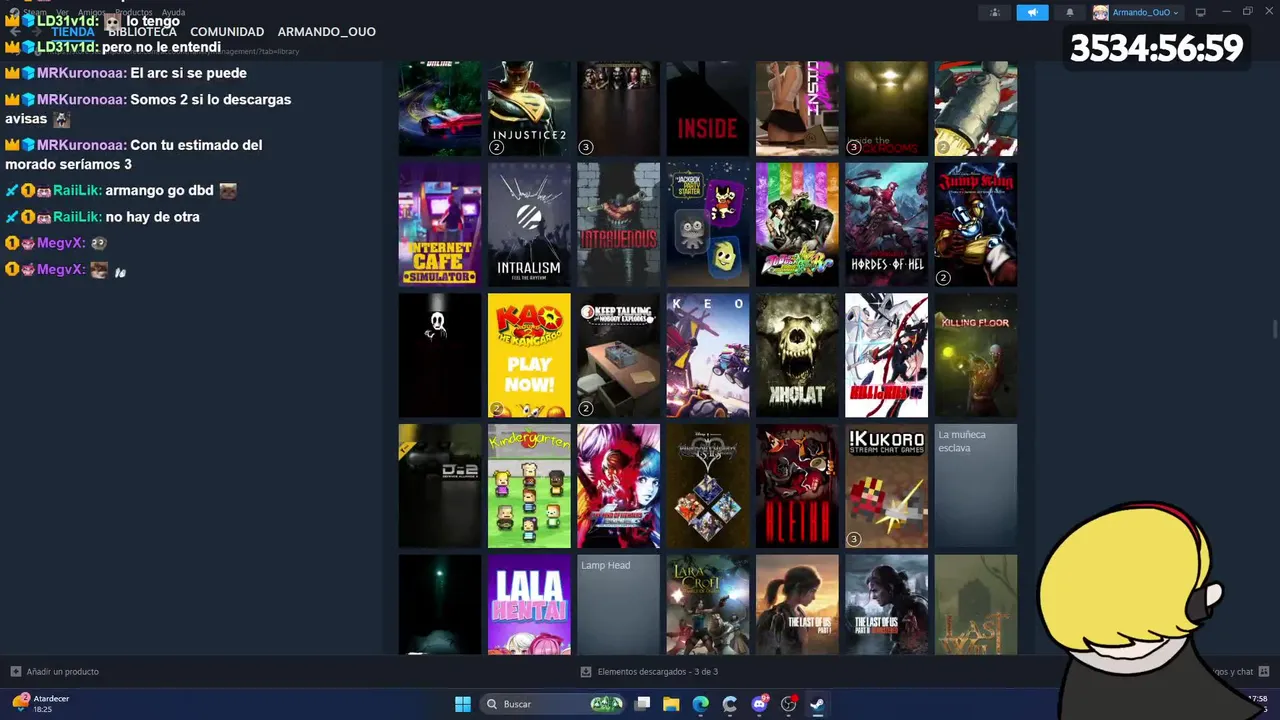Image resolution: width=1280 pixels, height=720 pixels.
Task: Click Añadir un producto
Action: pos(63,672)
